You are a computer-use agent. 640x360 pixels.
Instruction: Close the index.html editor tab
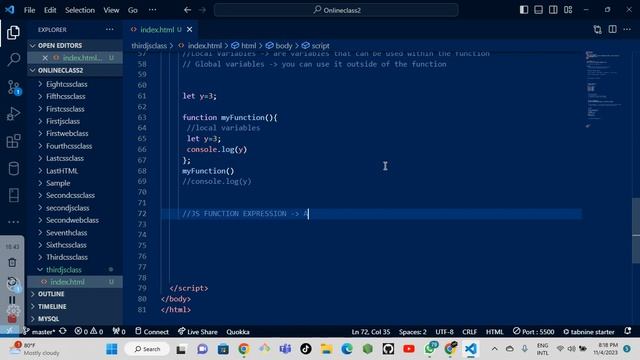(189, 29)
